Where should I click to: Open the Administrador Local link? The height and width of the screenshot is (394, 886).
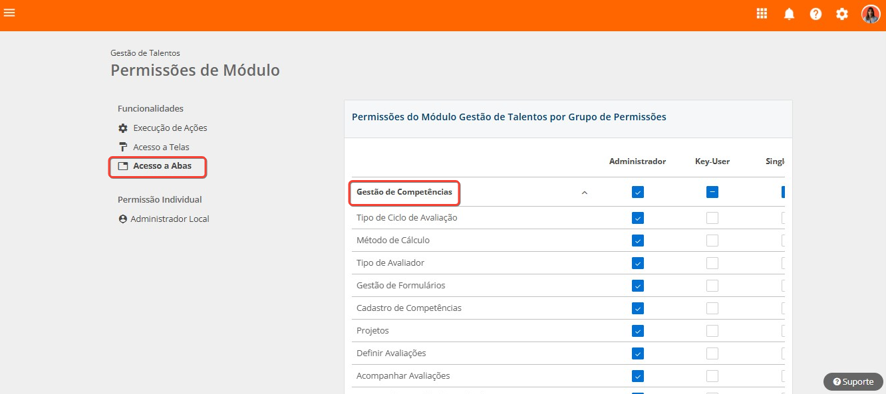pyautogui.click(x=170, y=219)
